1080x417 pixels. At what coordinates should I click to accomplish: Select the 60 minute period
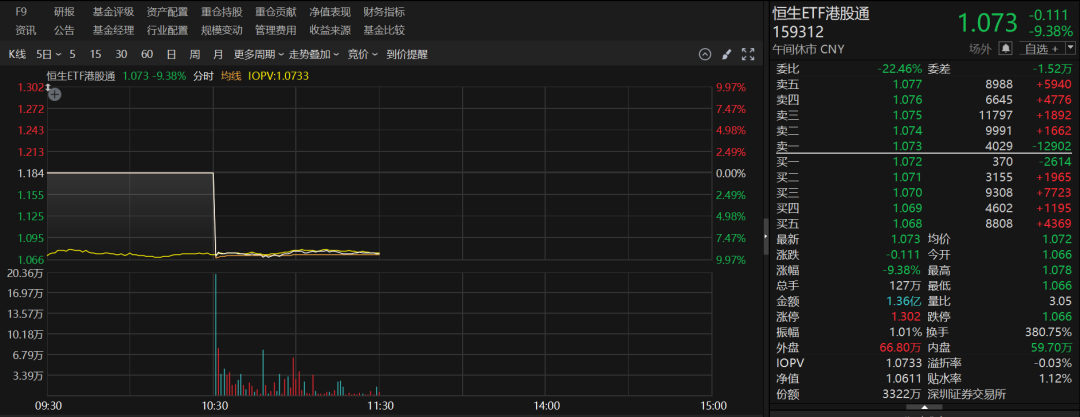coord(147,54)
